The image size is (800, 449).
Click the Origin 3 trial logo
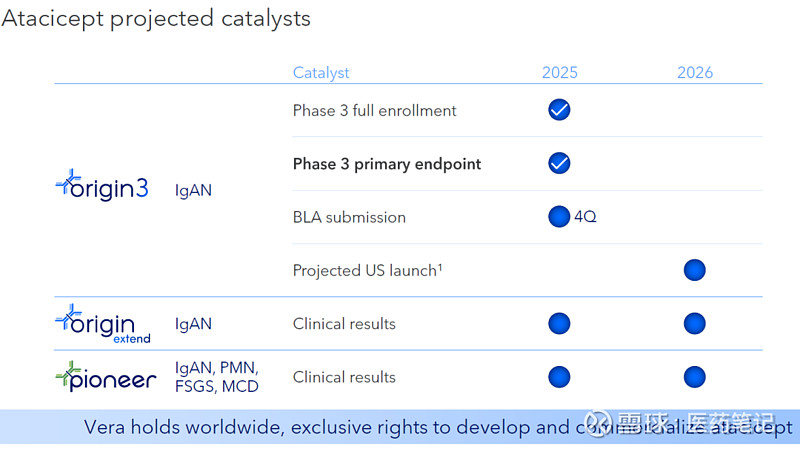click(101, 186)
